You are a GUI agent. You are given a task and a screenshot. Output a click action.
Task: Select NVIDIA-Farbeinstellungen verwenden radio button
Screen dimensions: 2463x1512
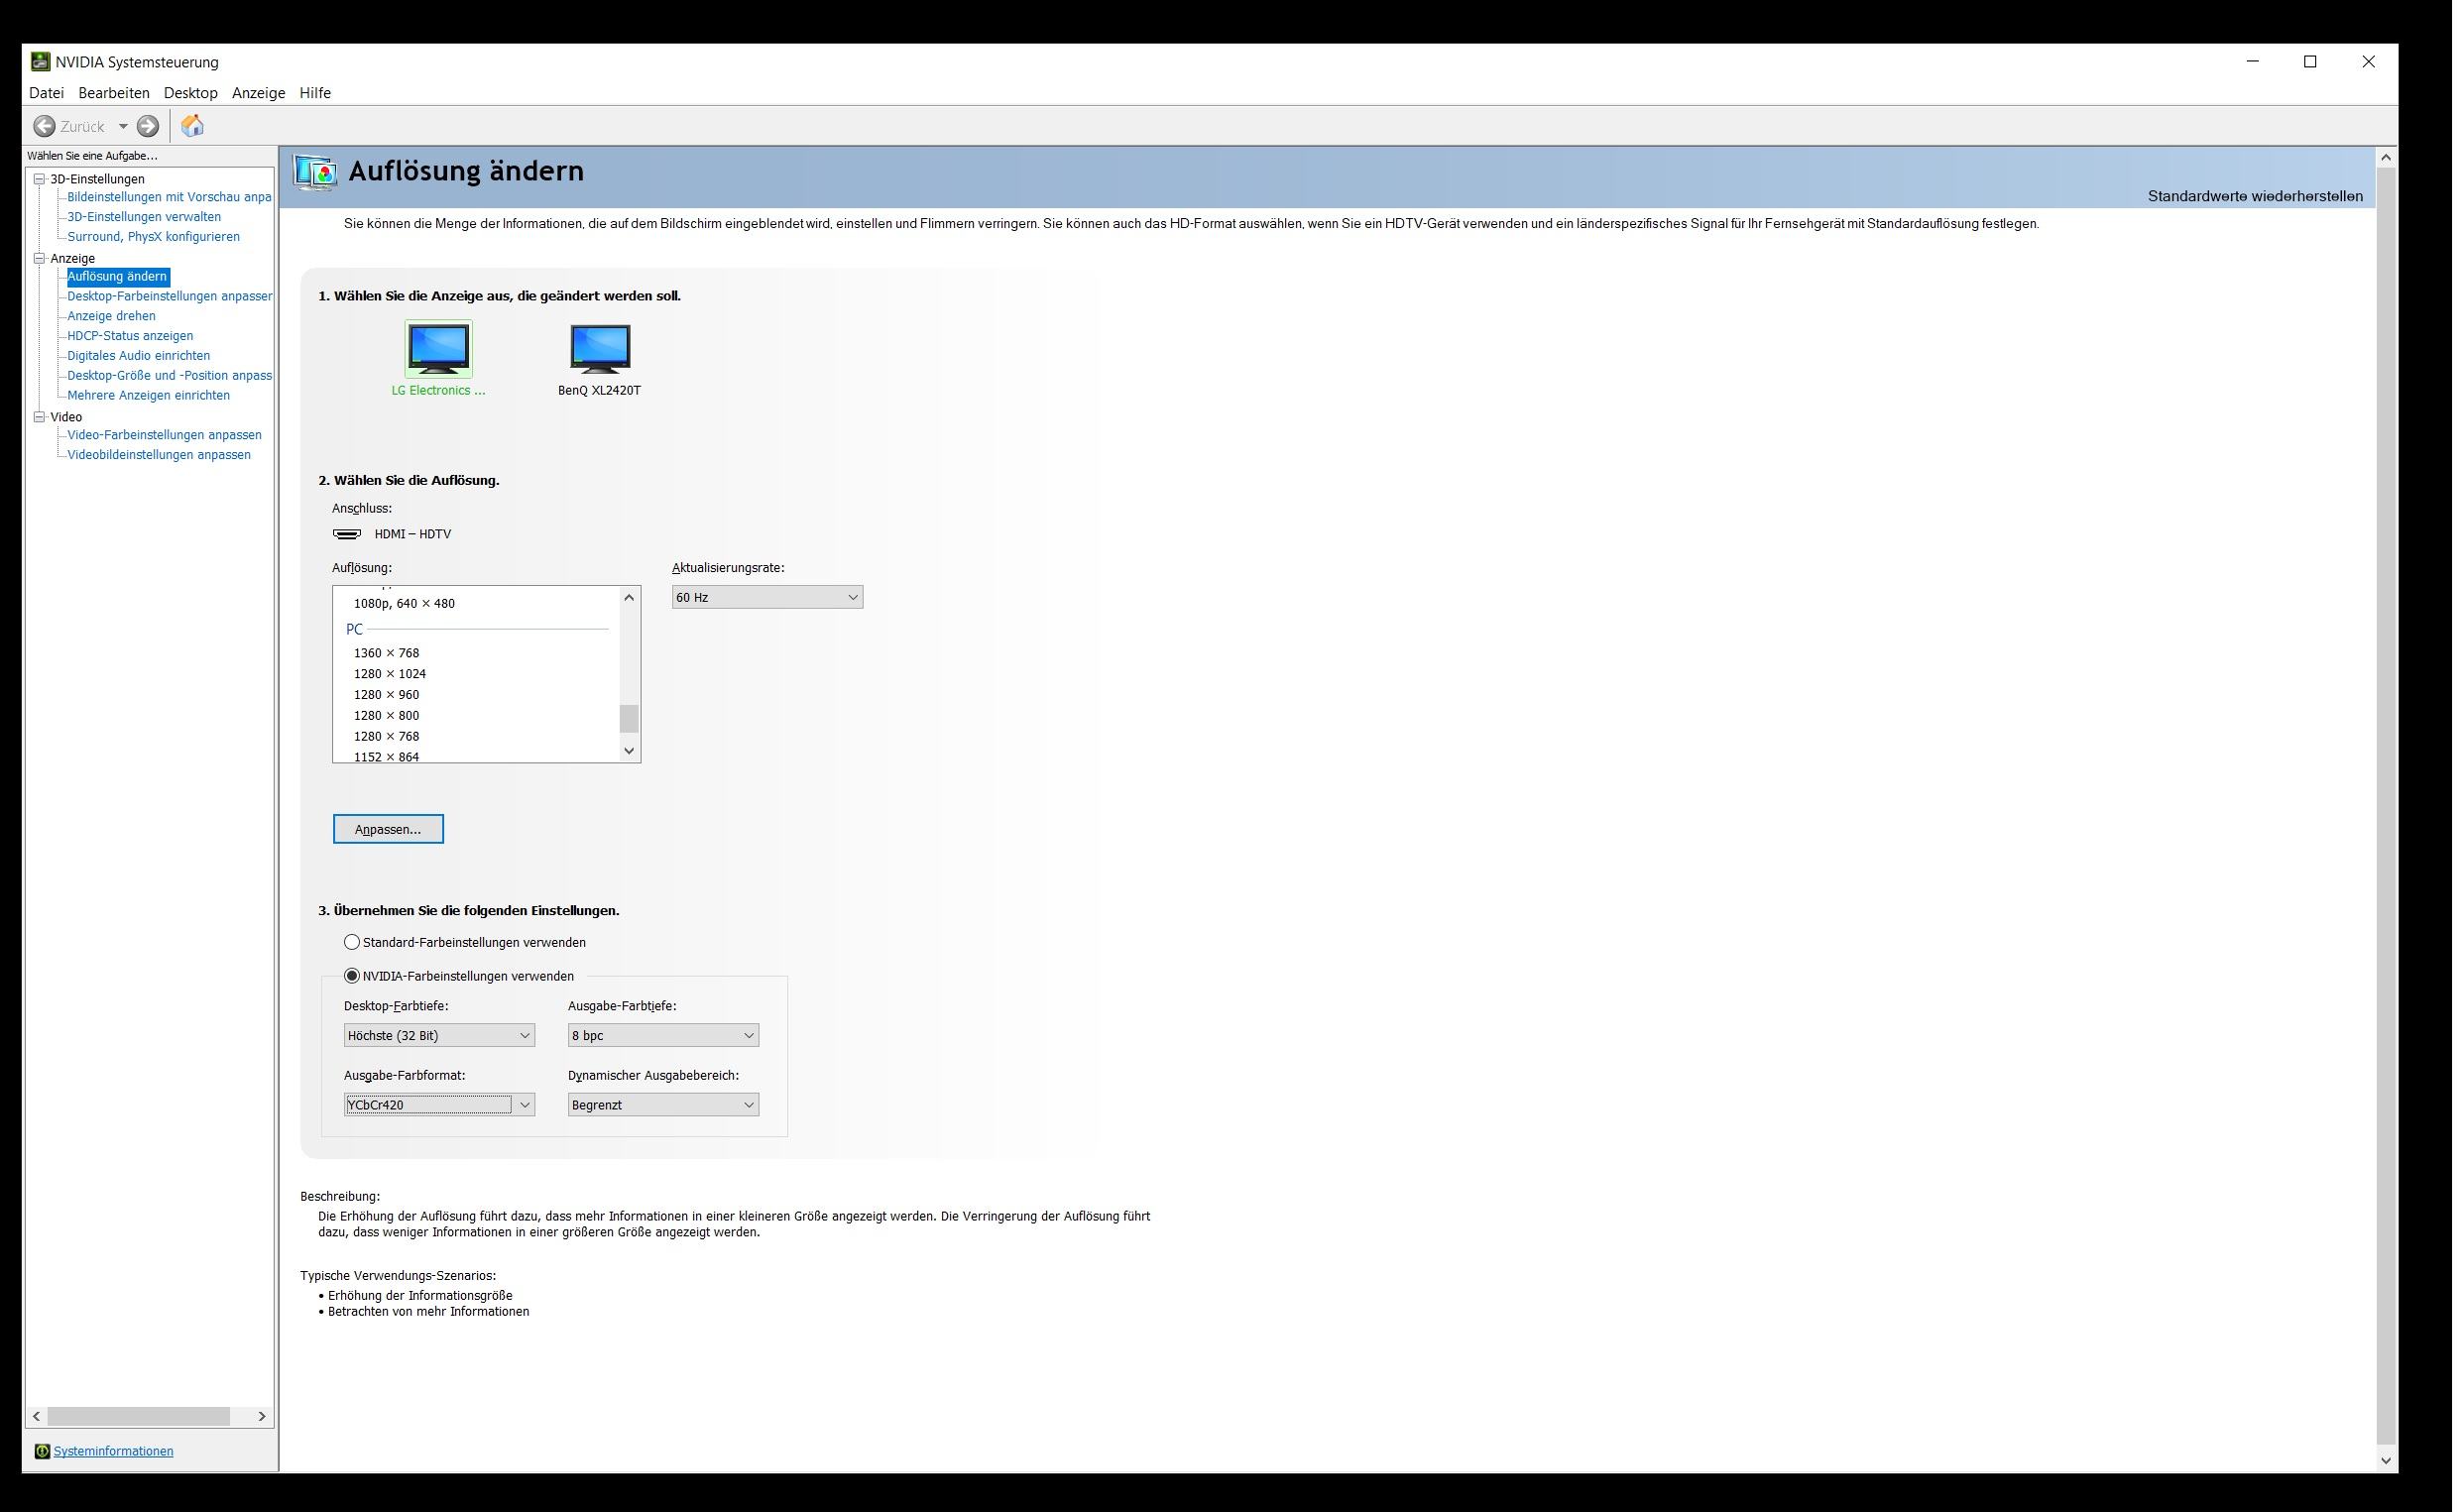[x=352, y=976]
